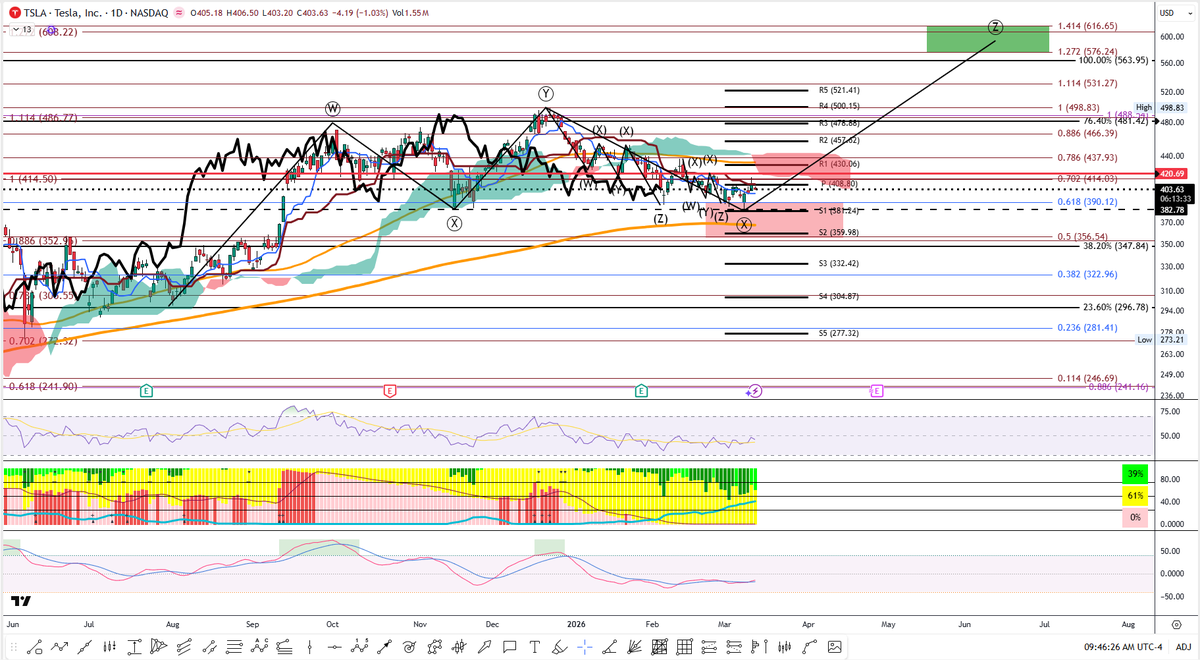This screenshot has height=660, width=1200.
Task: Click the rightmost purple earnings E marker
Action: pos(876,390)
